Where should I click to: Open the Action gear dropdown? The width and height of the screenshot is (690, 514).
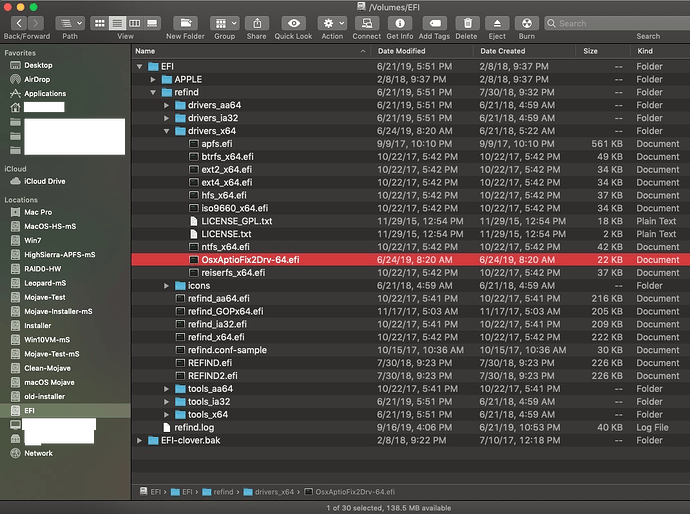pos(331,22)
